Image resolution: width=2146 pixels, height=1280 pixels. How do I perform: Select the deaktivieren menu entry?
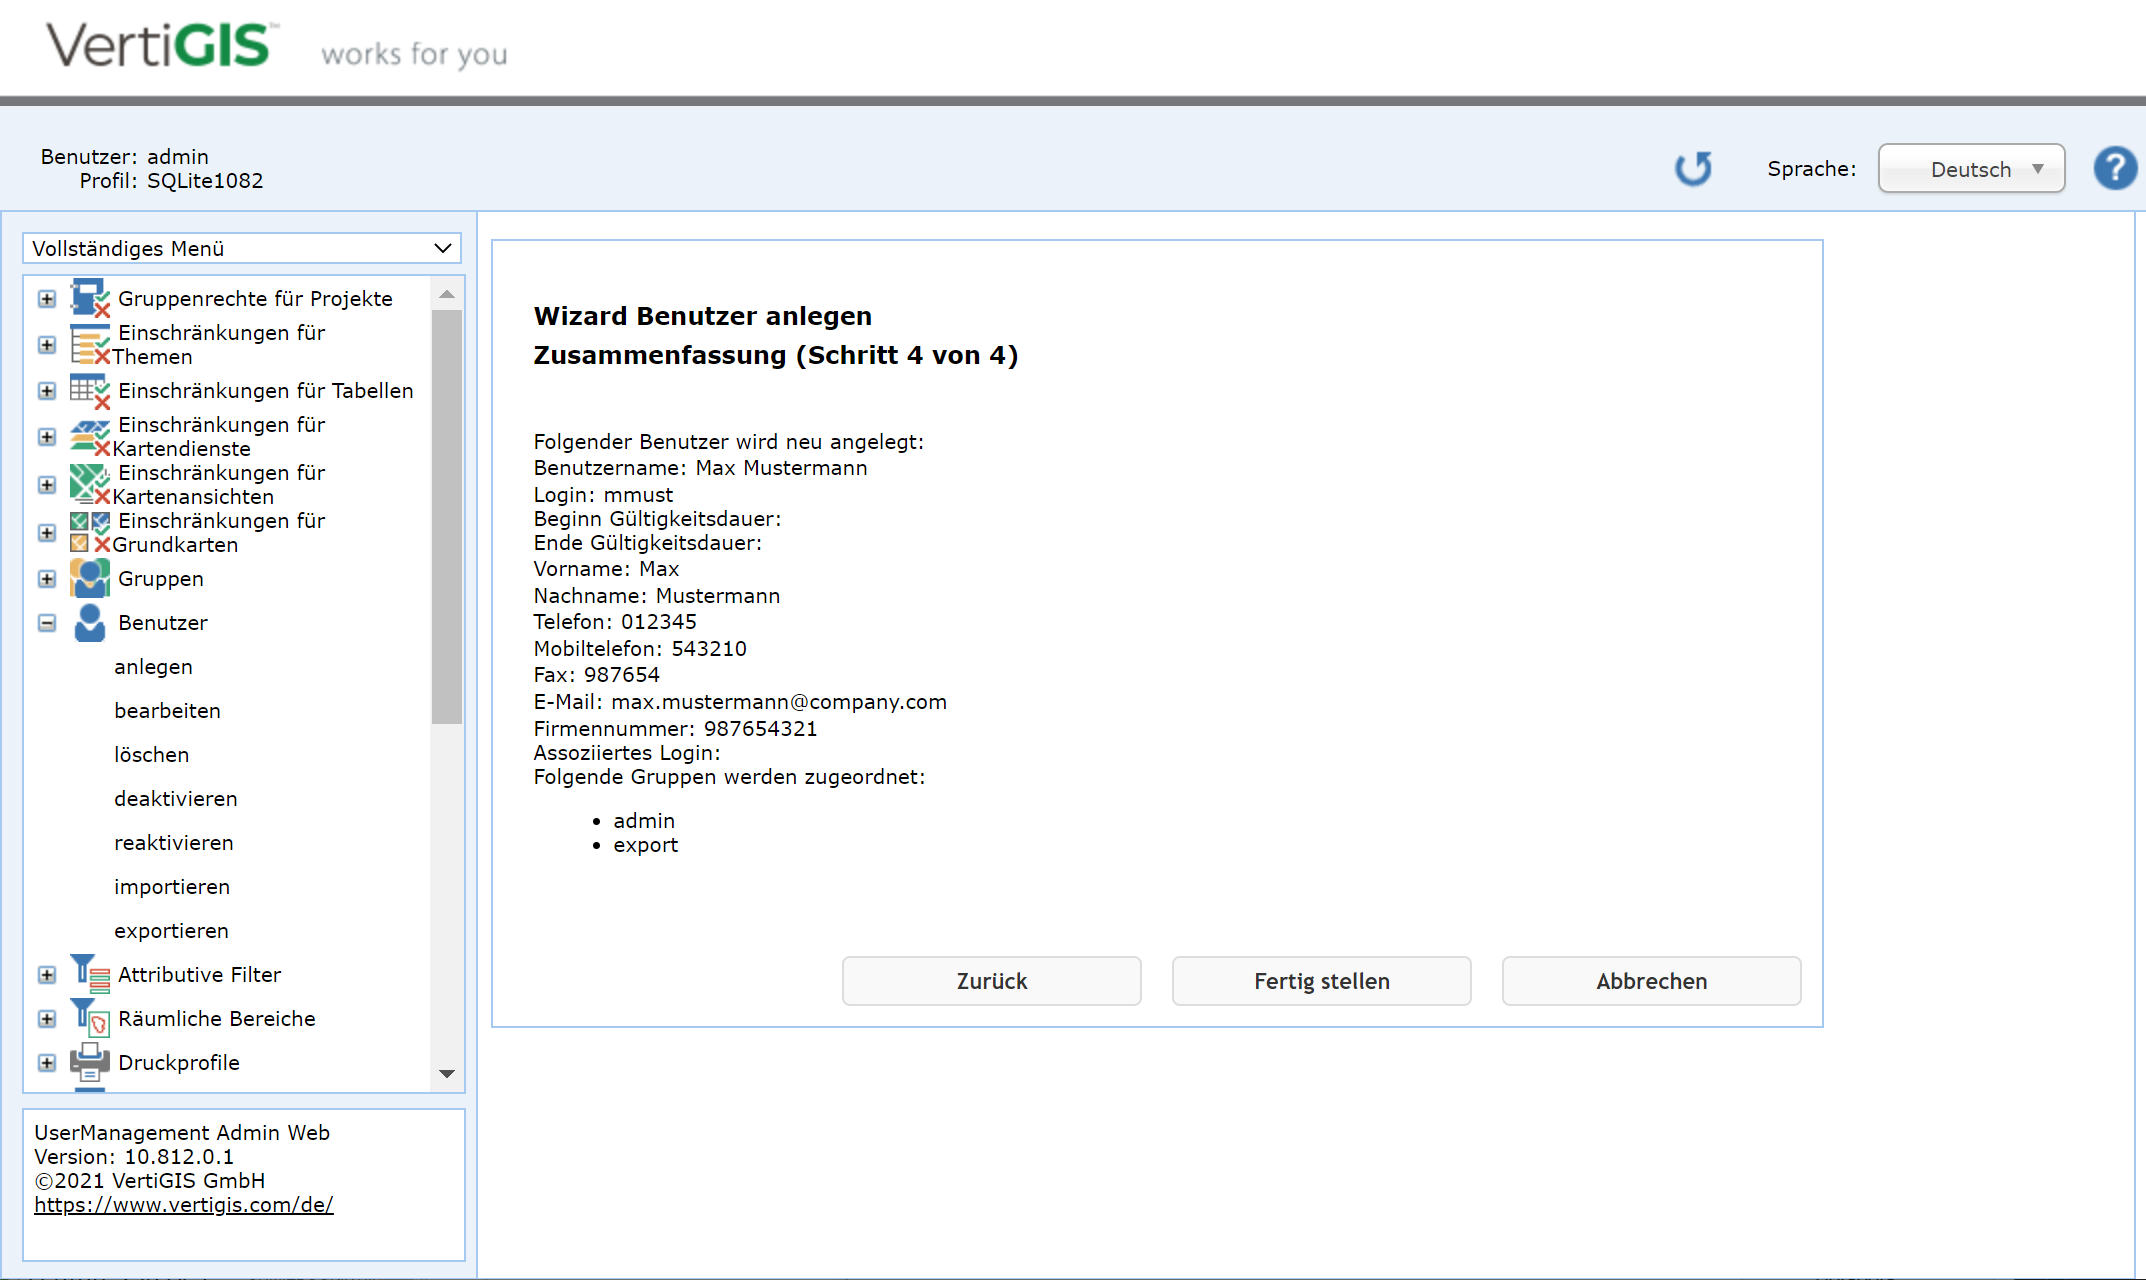click(175, 798)
